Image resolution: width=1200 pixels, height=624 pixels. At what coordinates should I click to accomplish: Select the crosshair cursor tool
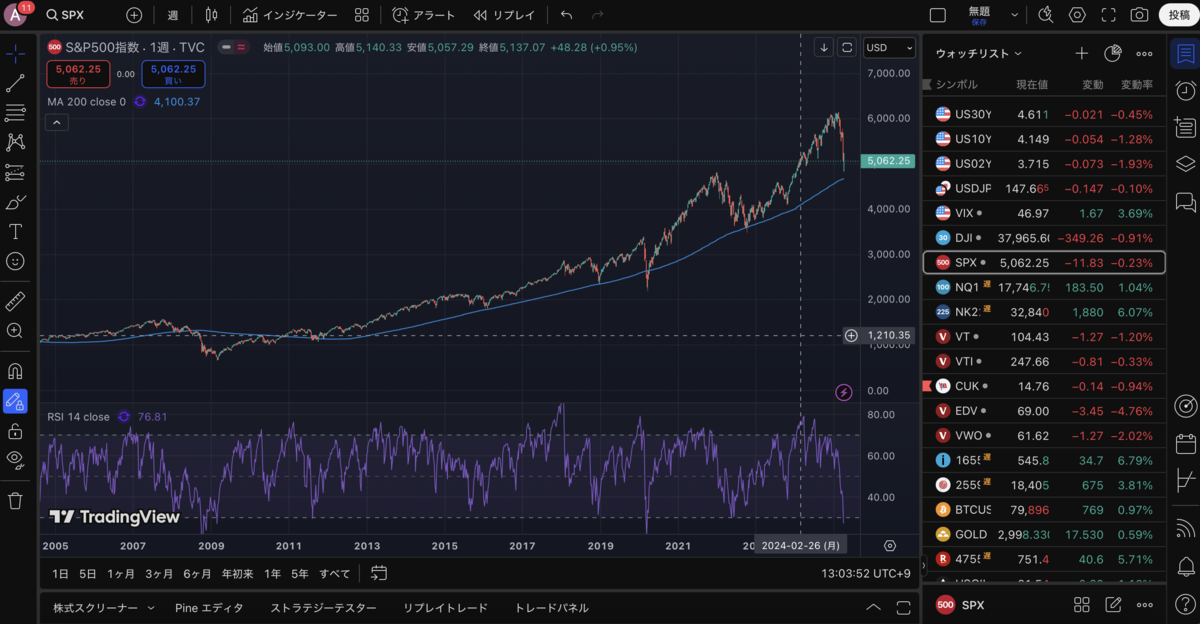point(15,53)
